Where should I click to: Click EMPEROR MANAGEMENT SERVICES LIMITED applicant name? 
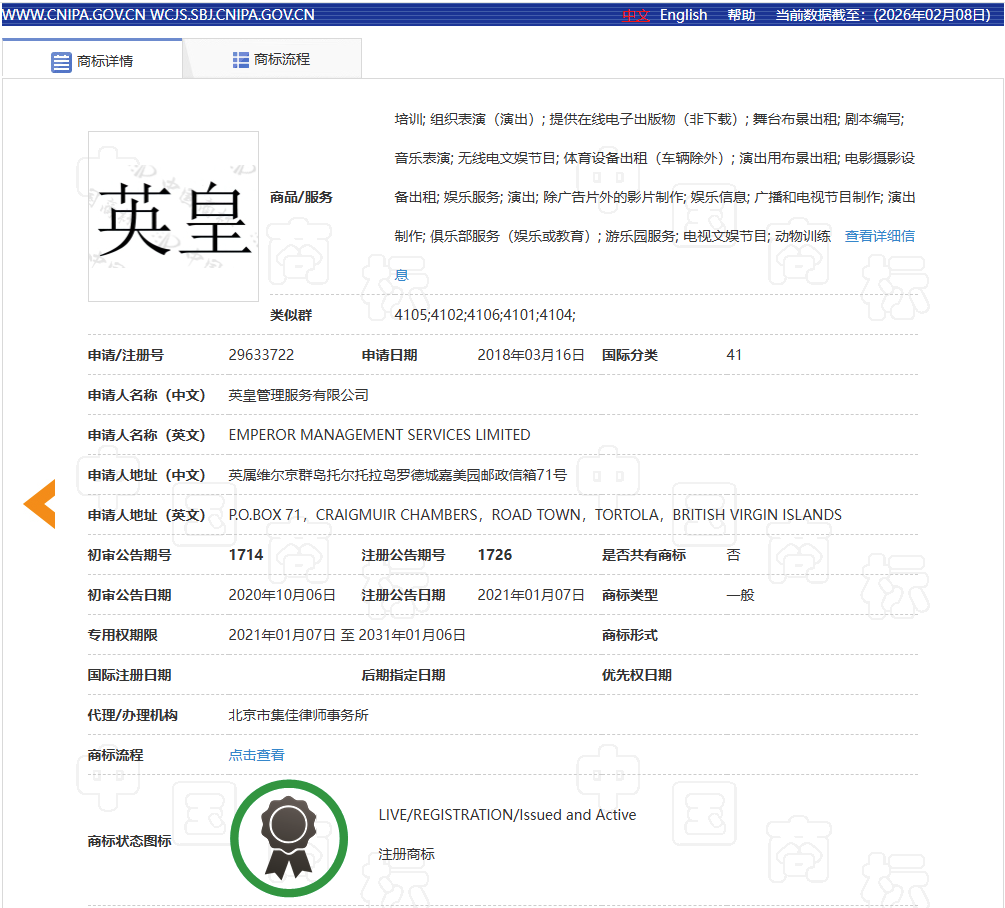click(379, 435)
